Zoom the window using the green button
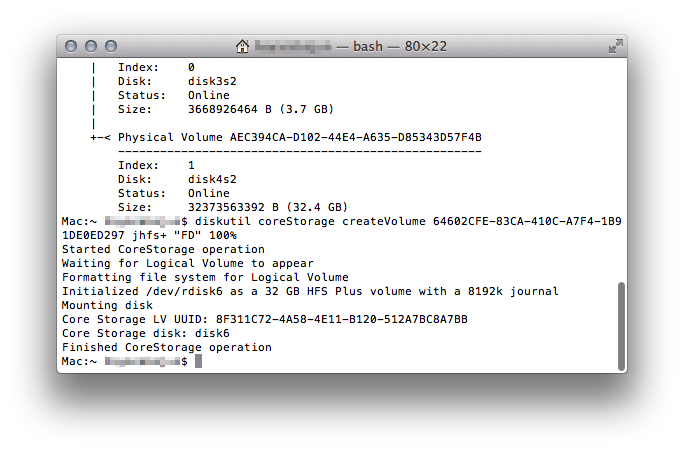Screen dimensions: 684x452 coord(111,46)
